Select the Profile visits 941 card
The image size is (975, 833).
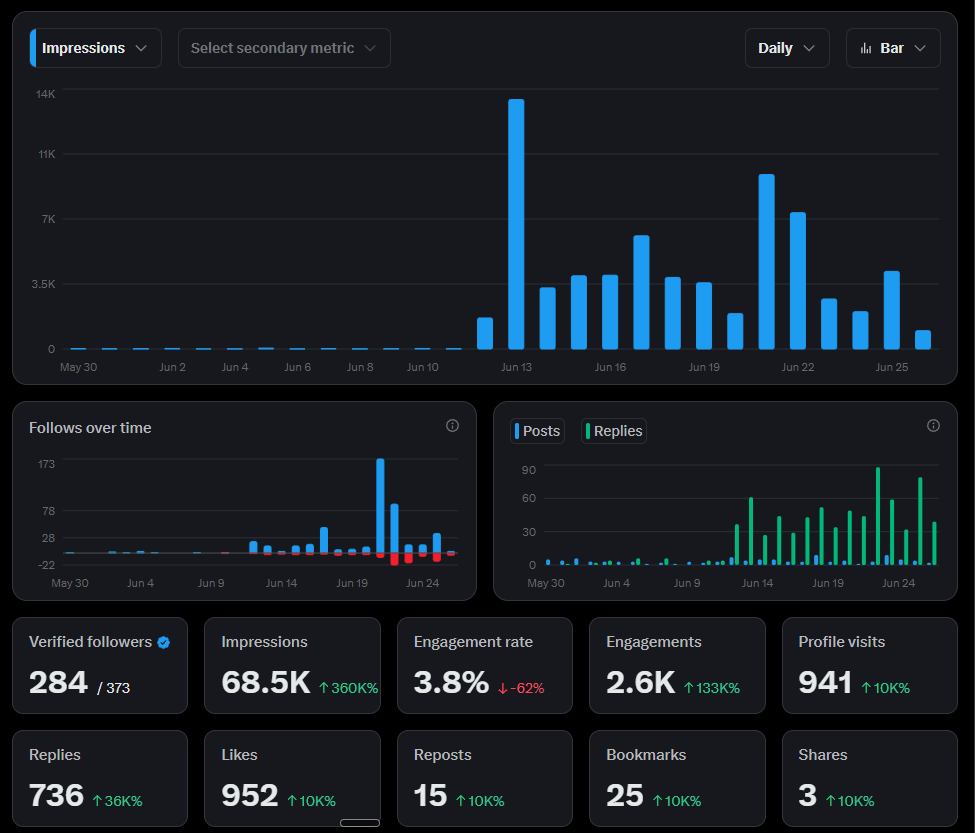click(870, 665)
